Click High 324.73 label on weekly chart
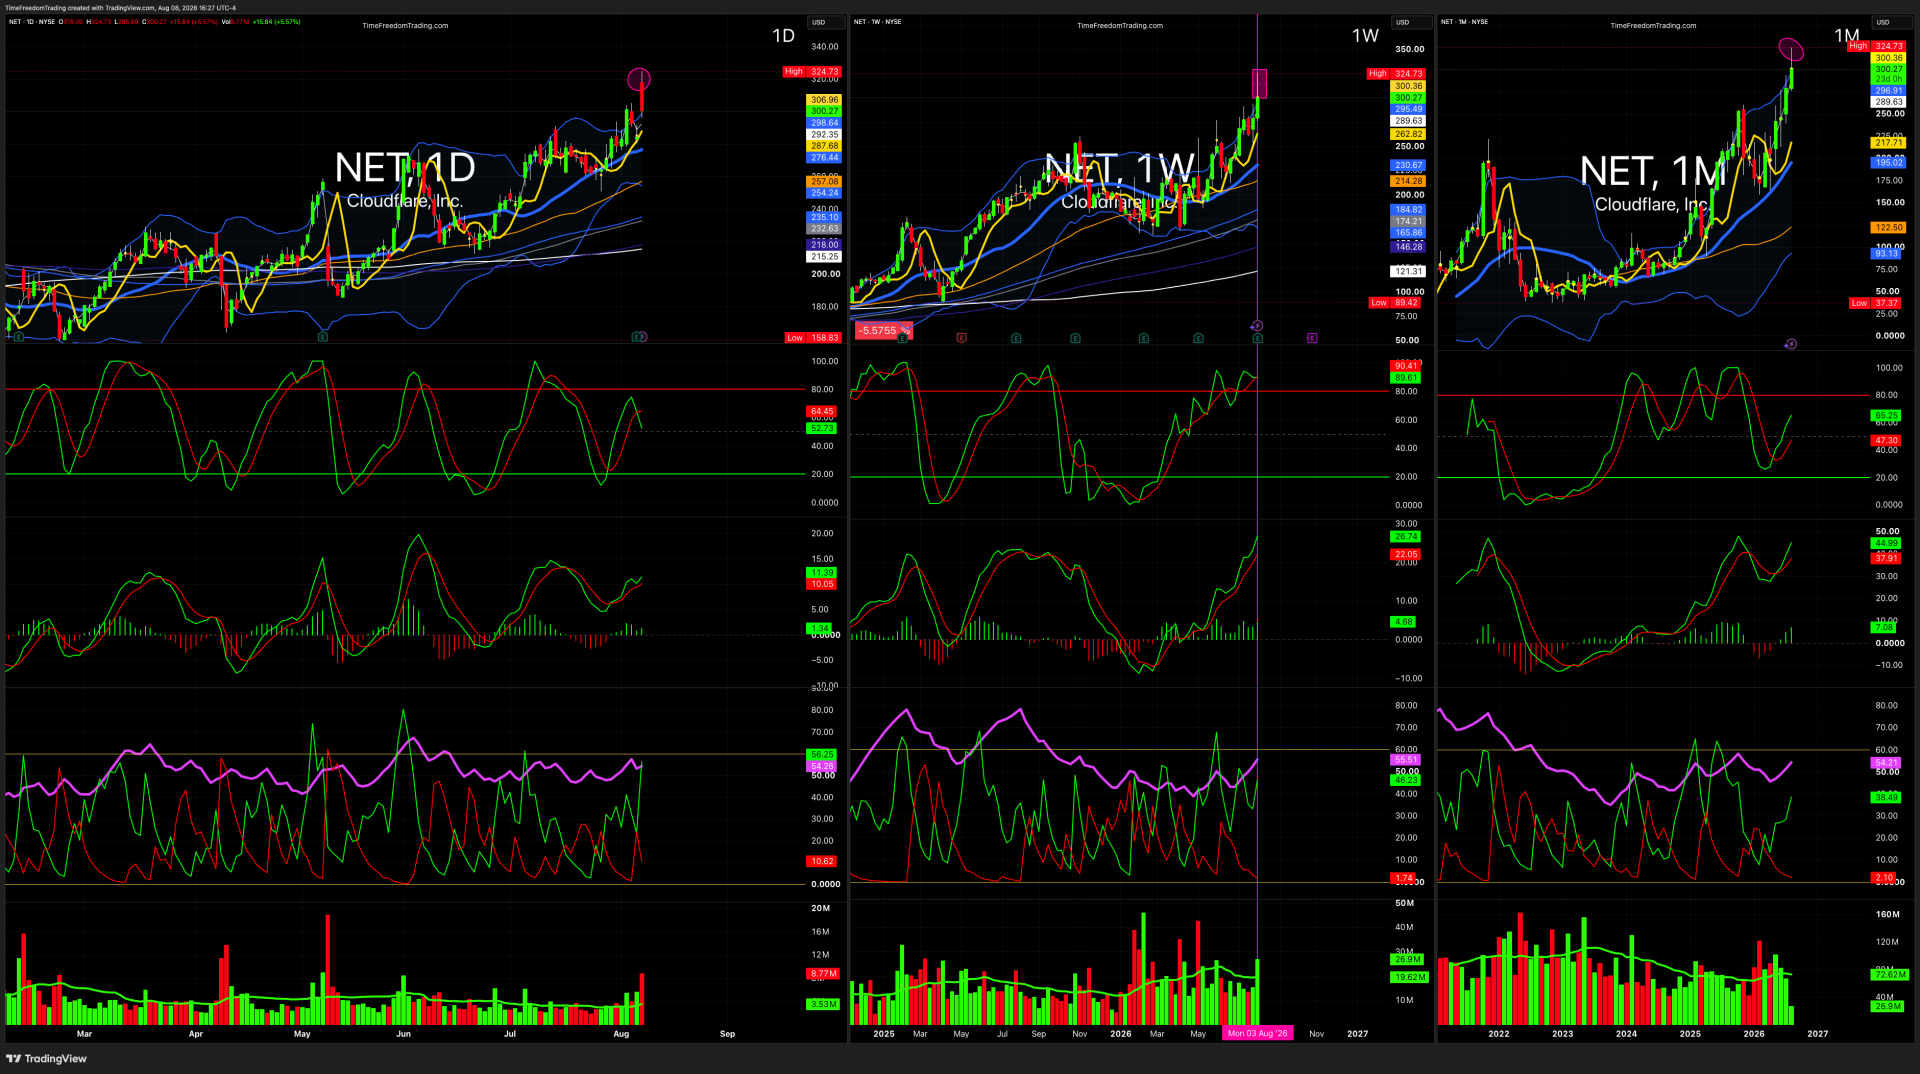This screenshot has width=1920, height=1074. (x=1396, y=74)
